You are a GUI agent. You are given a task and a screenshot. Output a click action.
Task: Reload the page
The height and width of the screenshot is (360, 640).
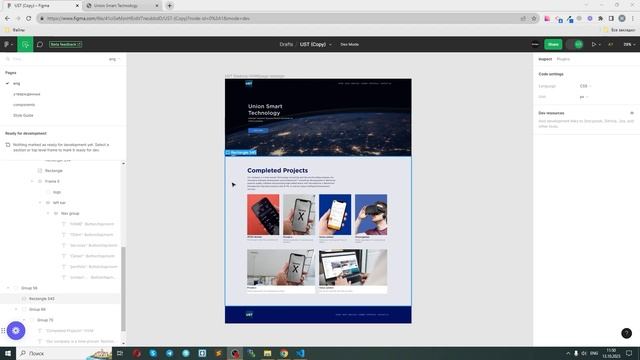click(x=29, y=18)
